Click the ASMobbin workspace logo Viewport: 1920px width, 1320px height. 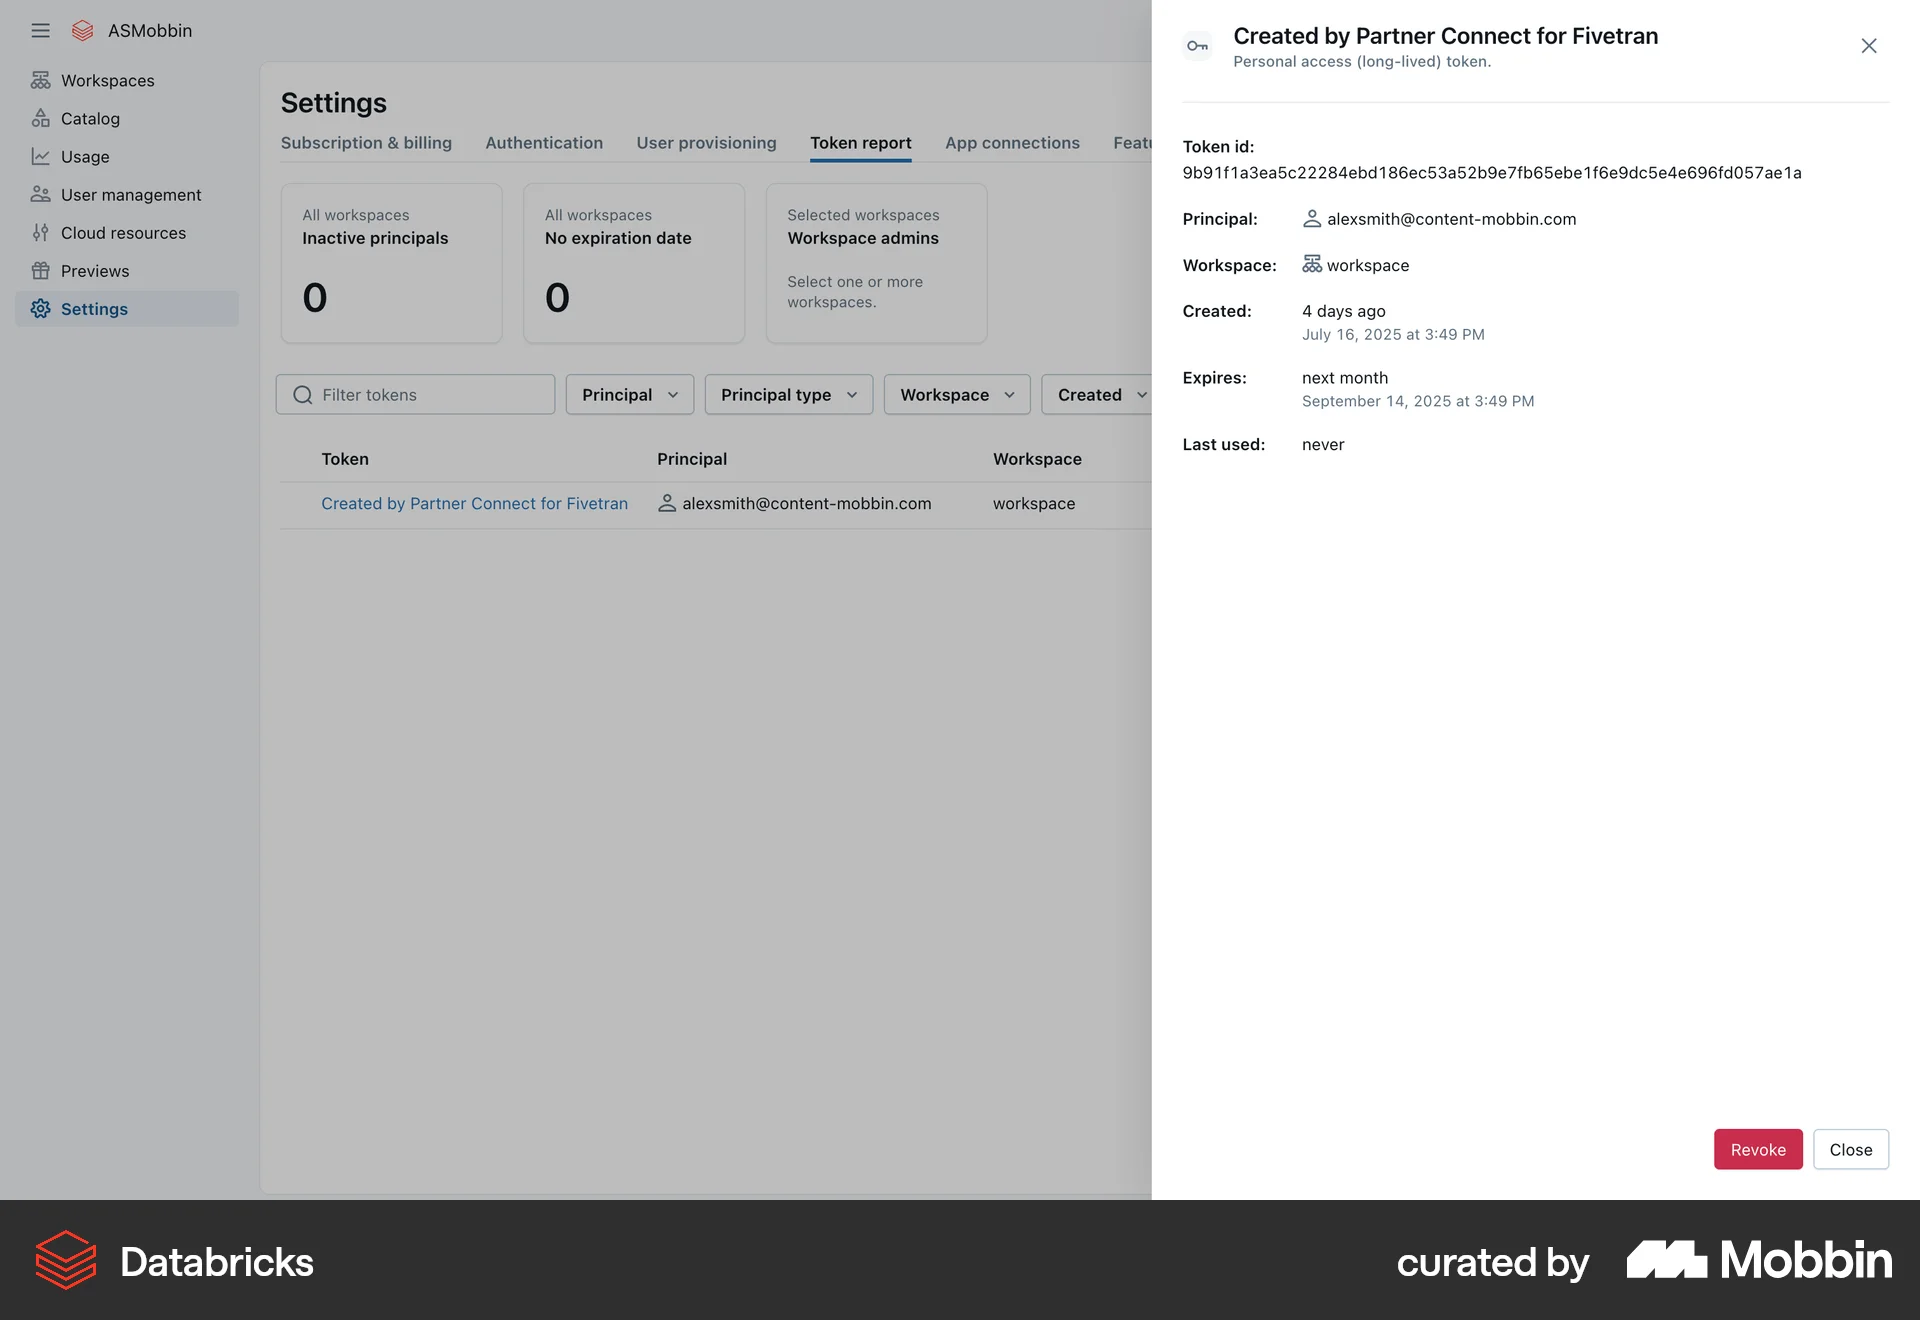click(82, 30)
